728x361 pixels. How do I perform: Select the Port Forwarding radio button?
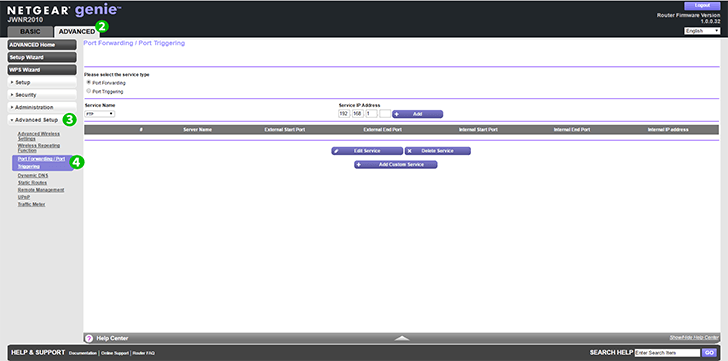pos(89,83)
